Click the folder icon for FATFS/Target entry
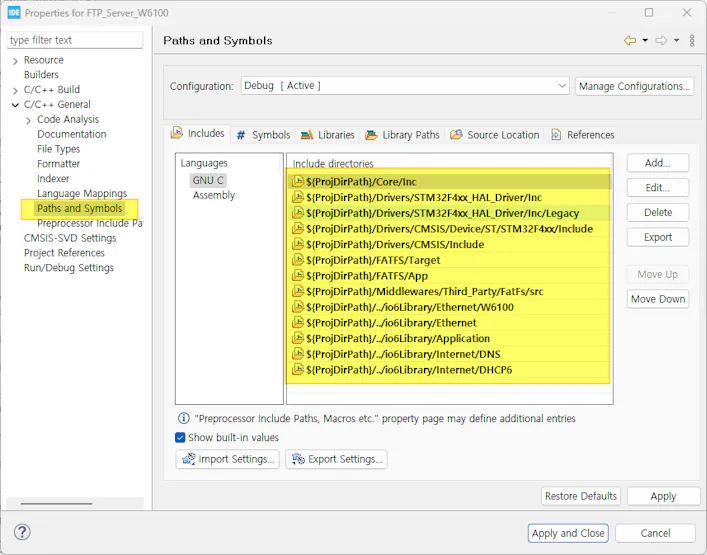The image size is (707, 555). 298,260
